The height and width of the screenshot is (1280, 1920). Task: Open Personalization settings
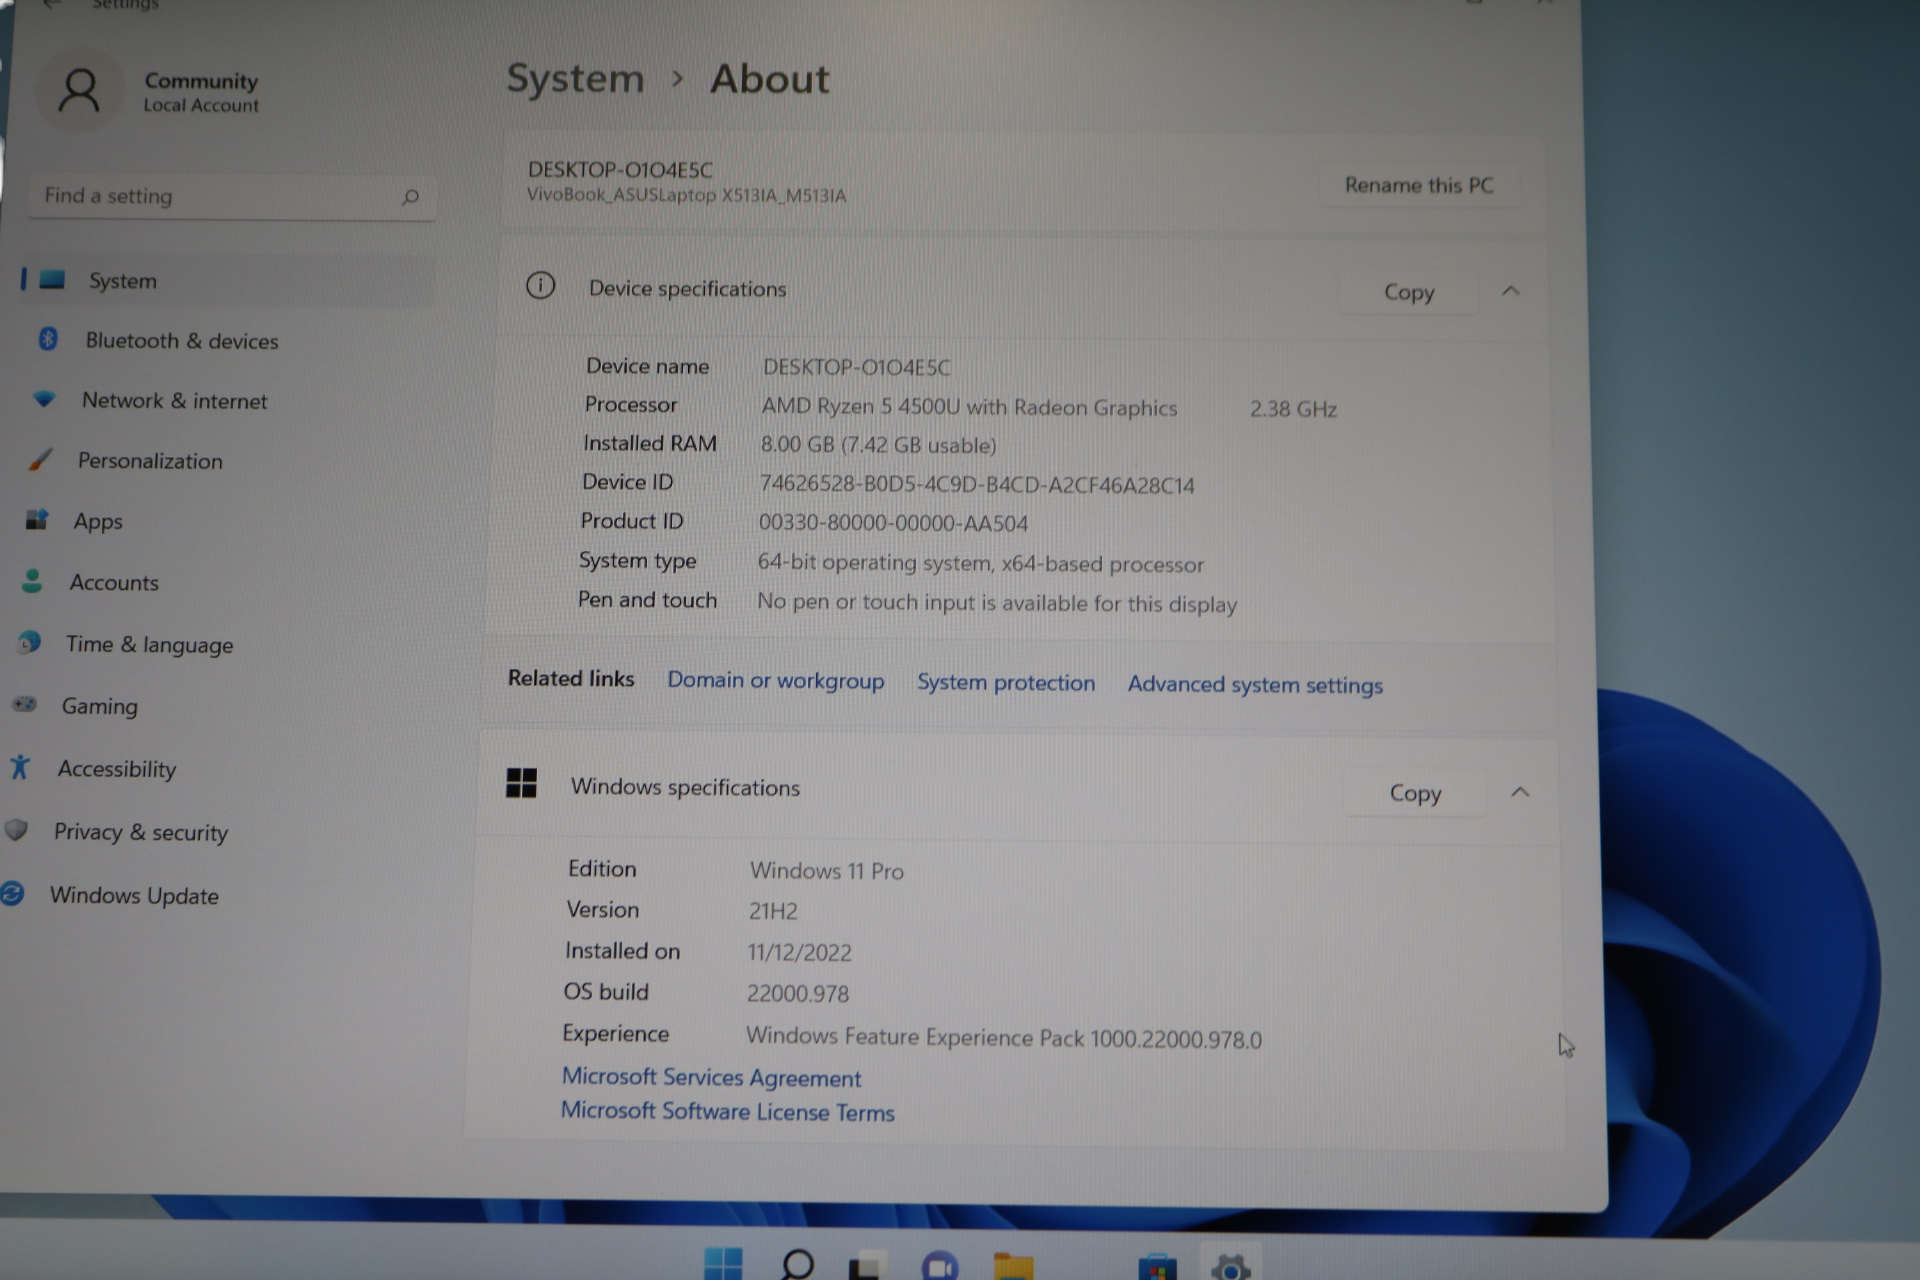[150, 461]
